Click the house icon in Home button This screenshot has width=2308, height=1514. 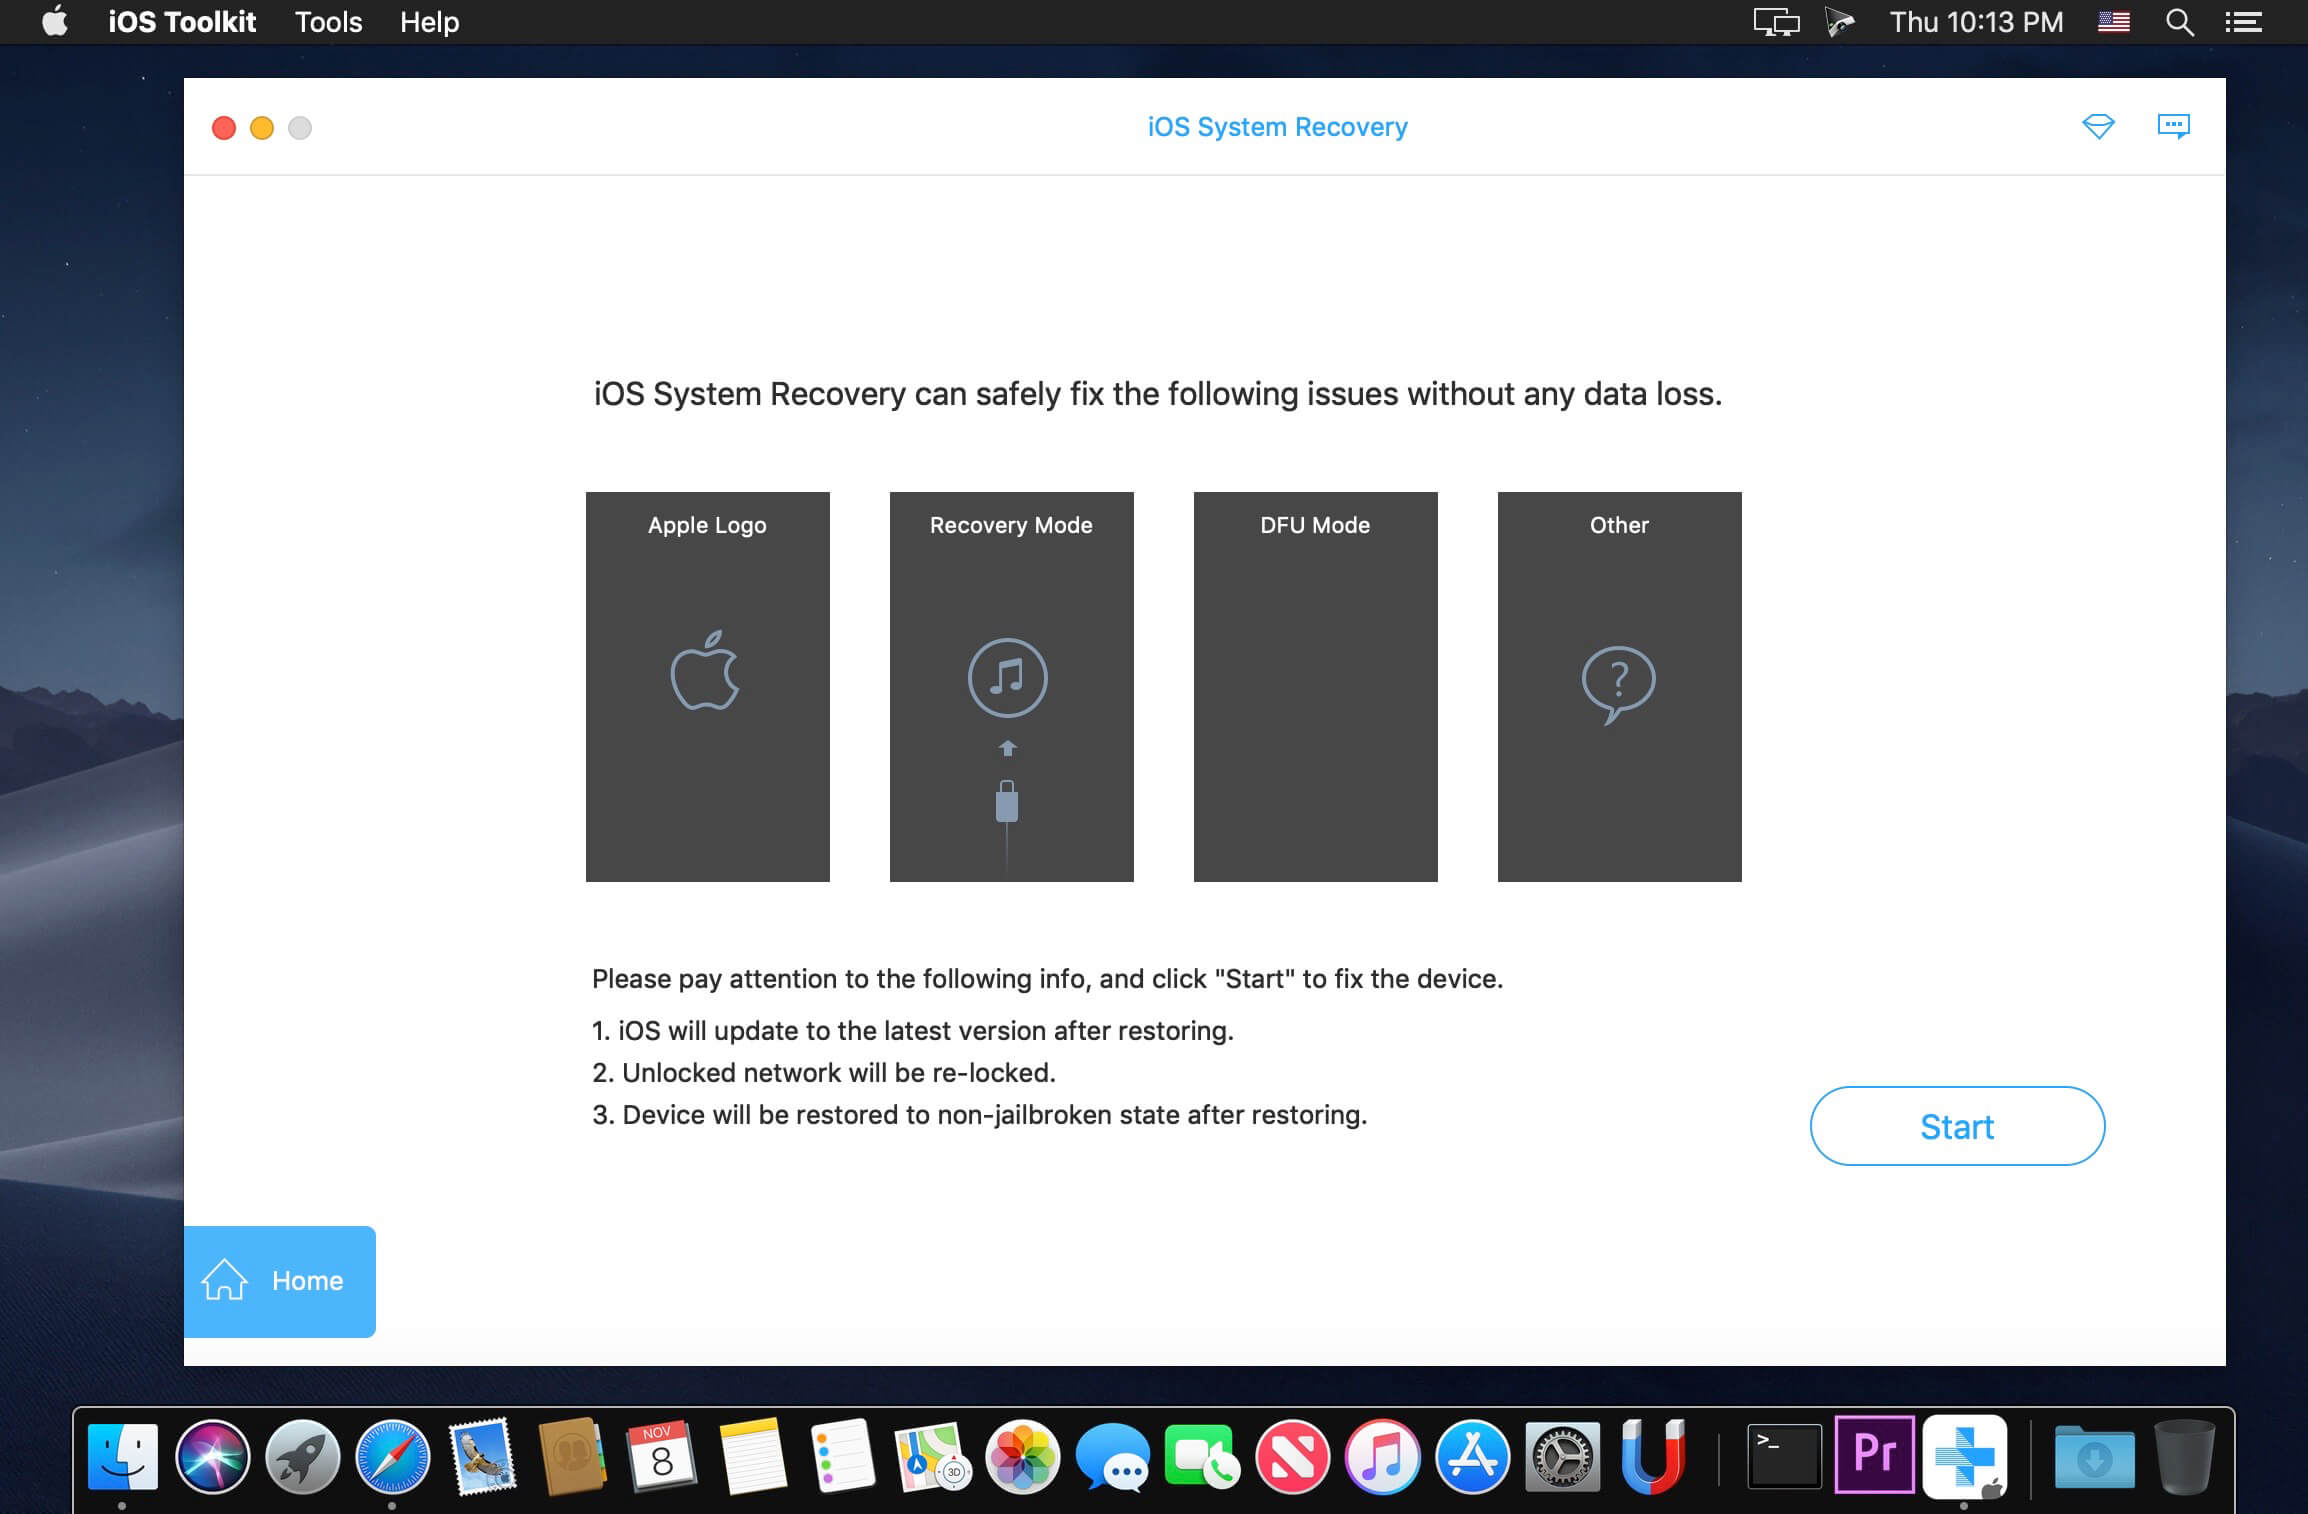[224, 1280]
